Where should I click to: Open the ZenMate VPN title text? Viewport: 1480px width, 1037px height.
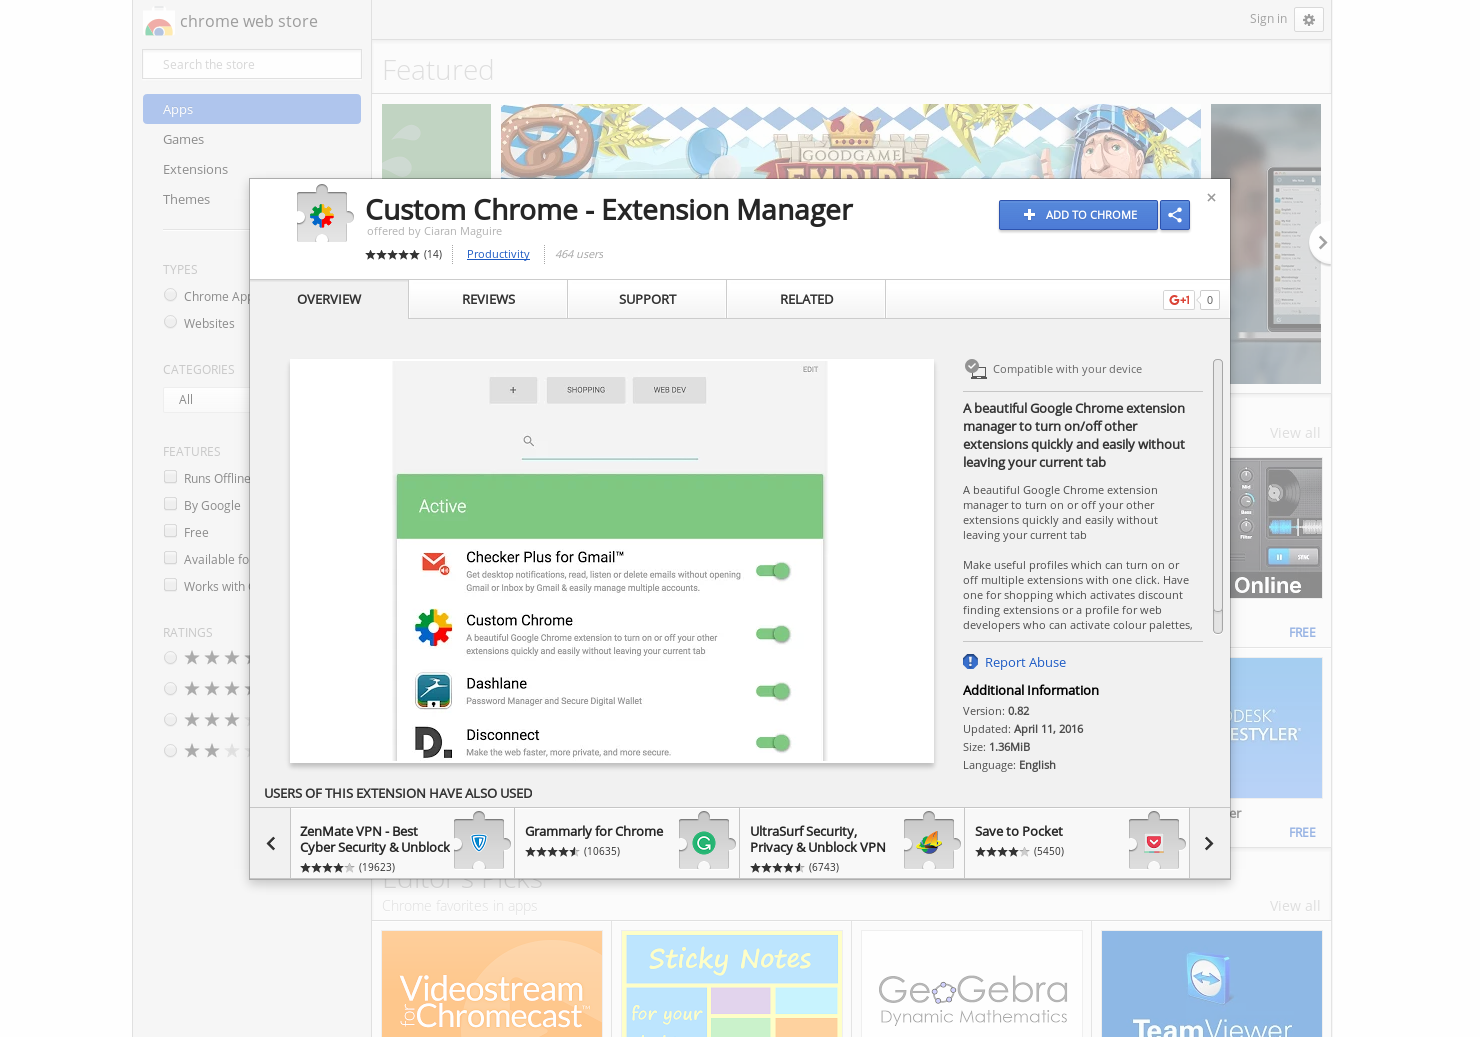375,839
